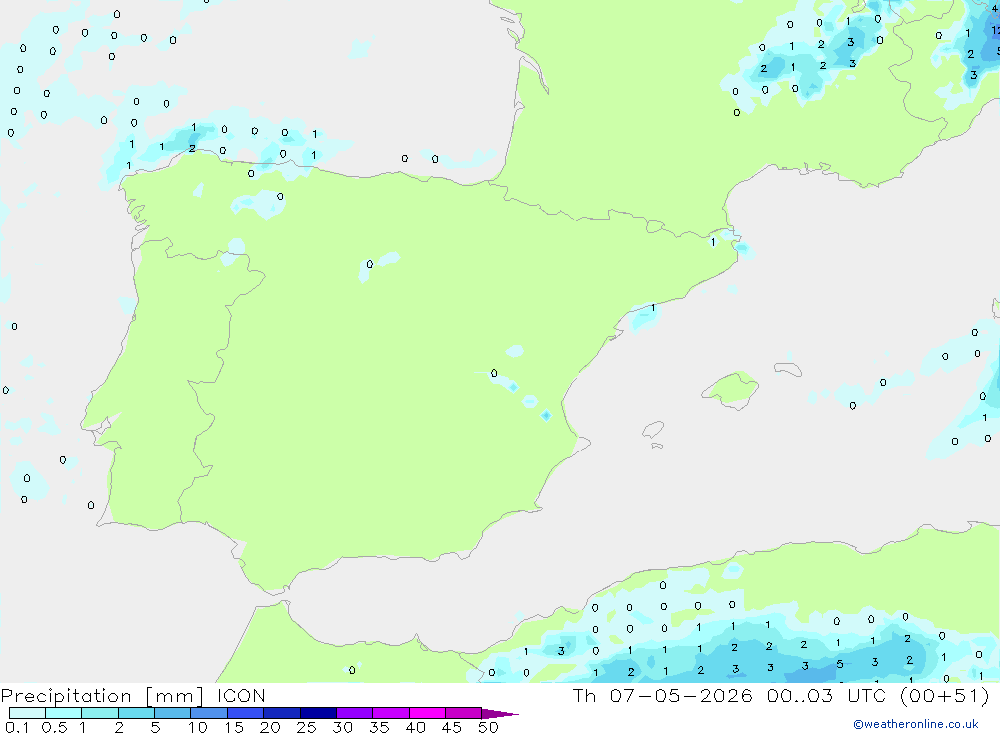Click Ibiza island on the map

point(653,430)
